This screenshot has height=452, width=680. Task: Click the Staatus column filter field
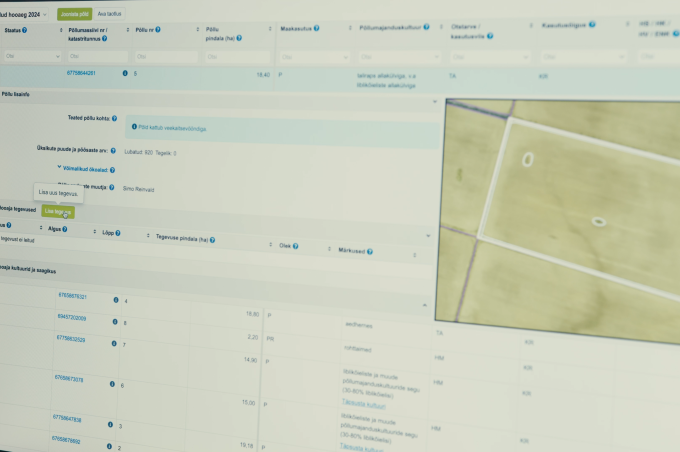point(29,57)
